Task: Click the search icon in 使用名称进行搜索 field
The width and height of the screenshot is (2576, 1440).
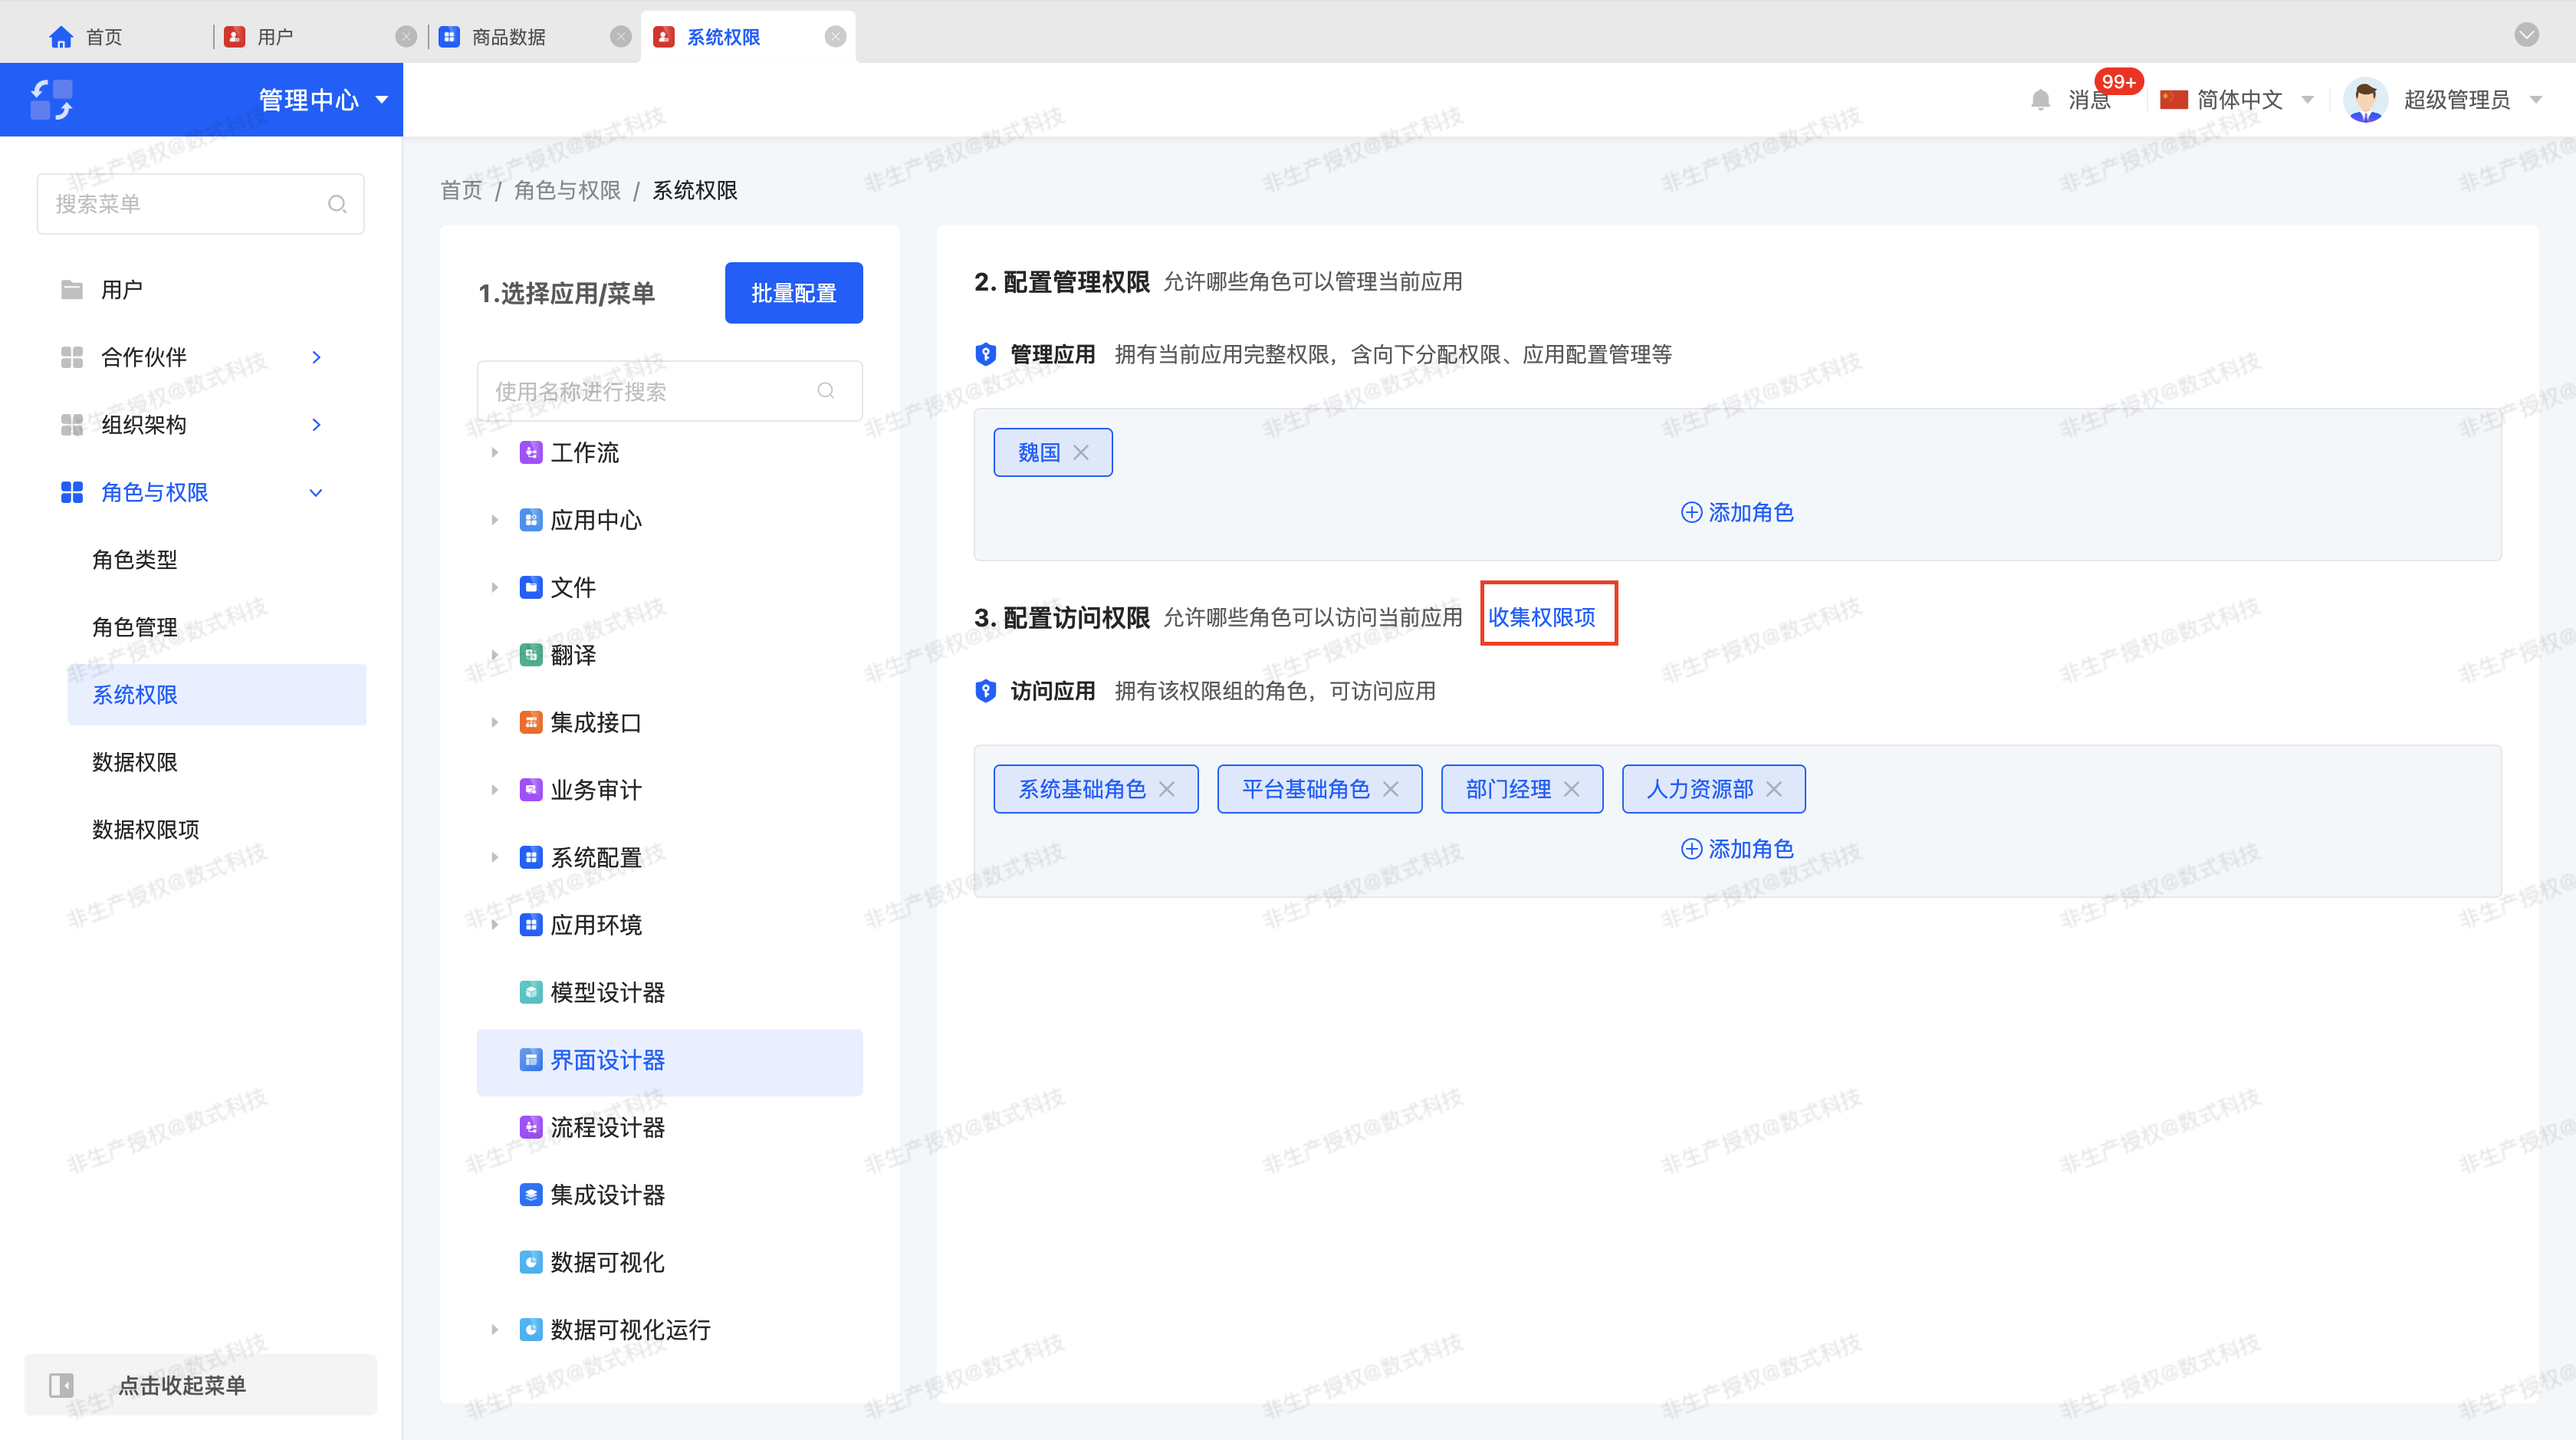Action: point(826,391)
